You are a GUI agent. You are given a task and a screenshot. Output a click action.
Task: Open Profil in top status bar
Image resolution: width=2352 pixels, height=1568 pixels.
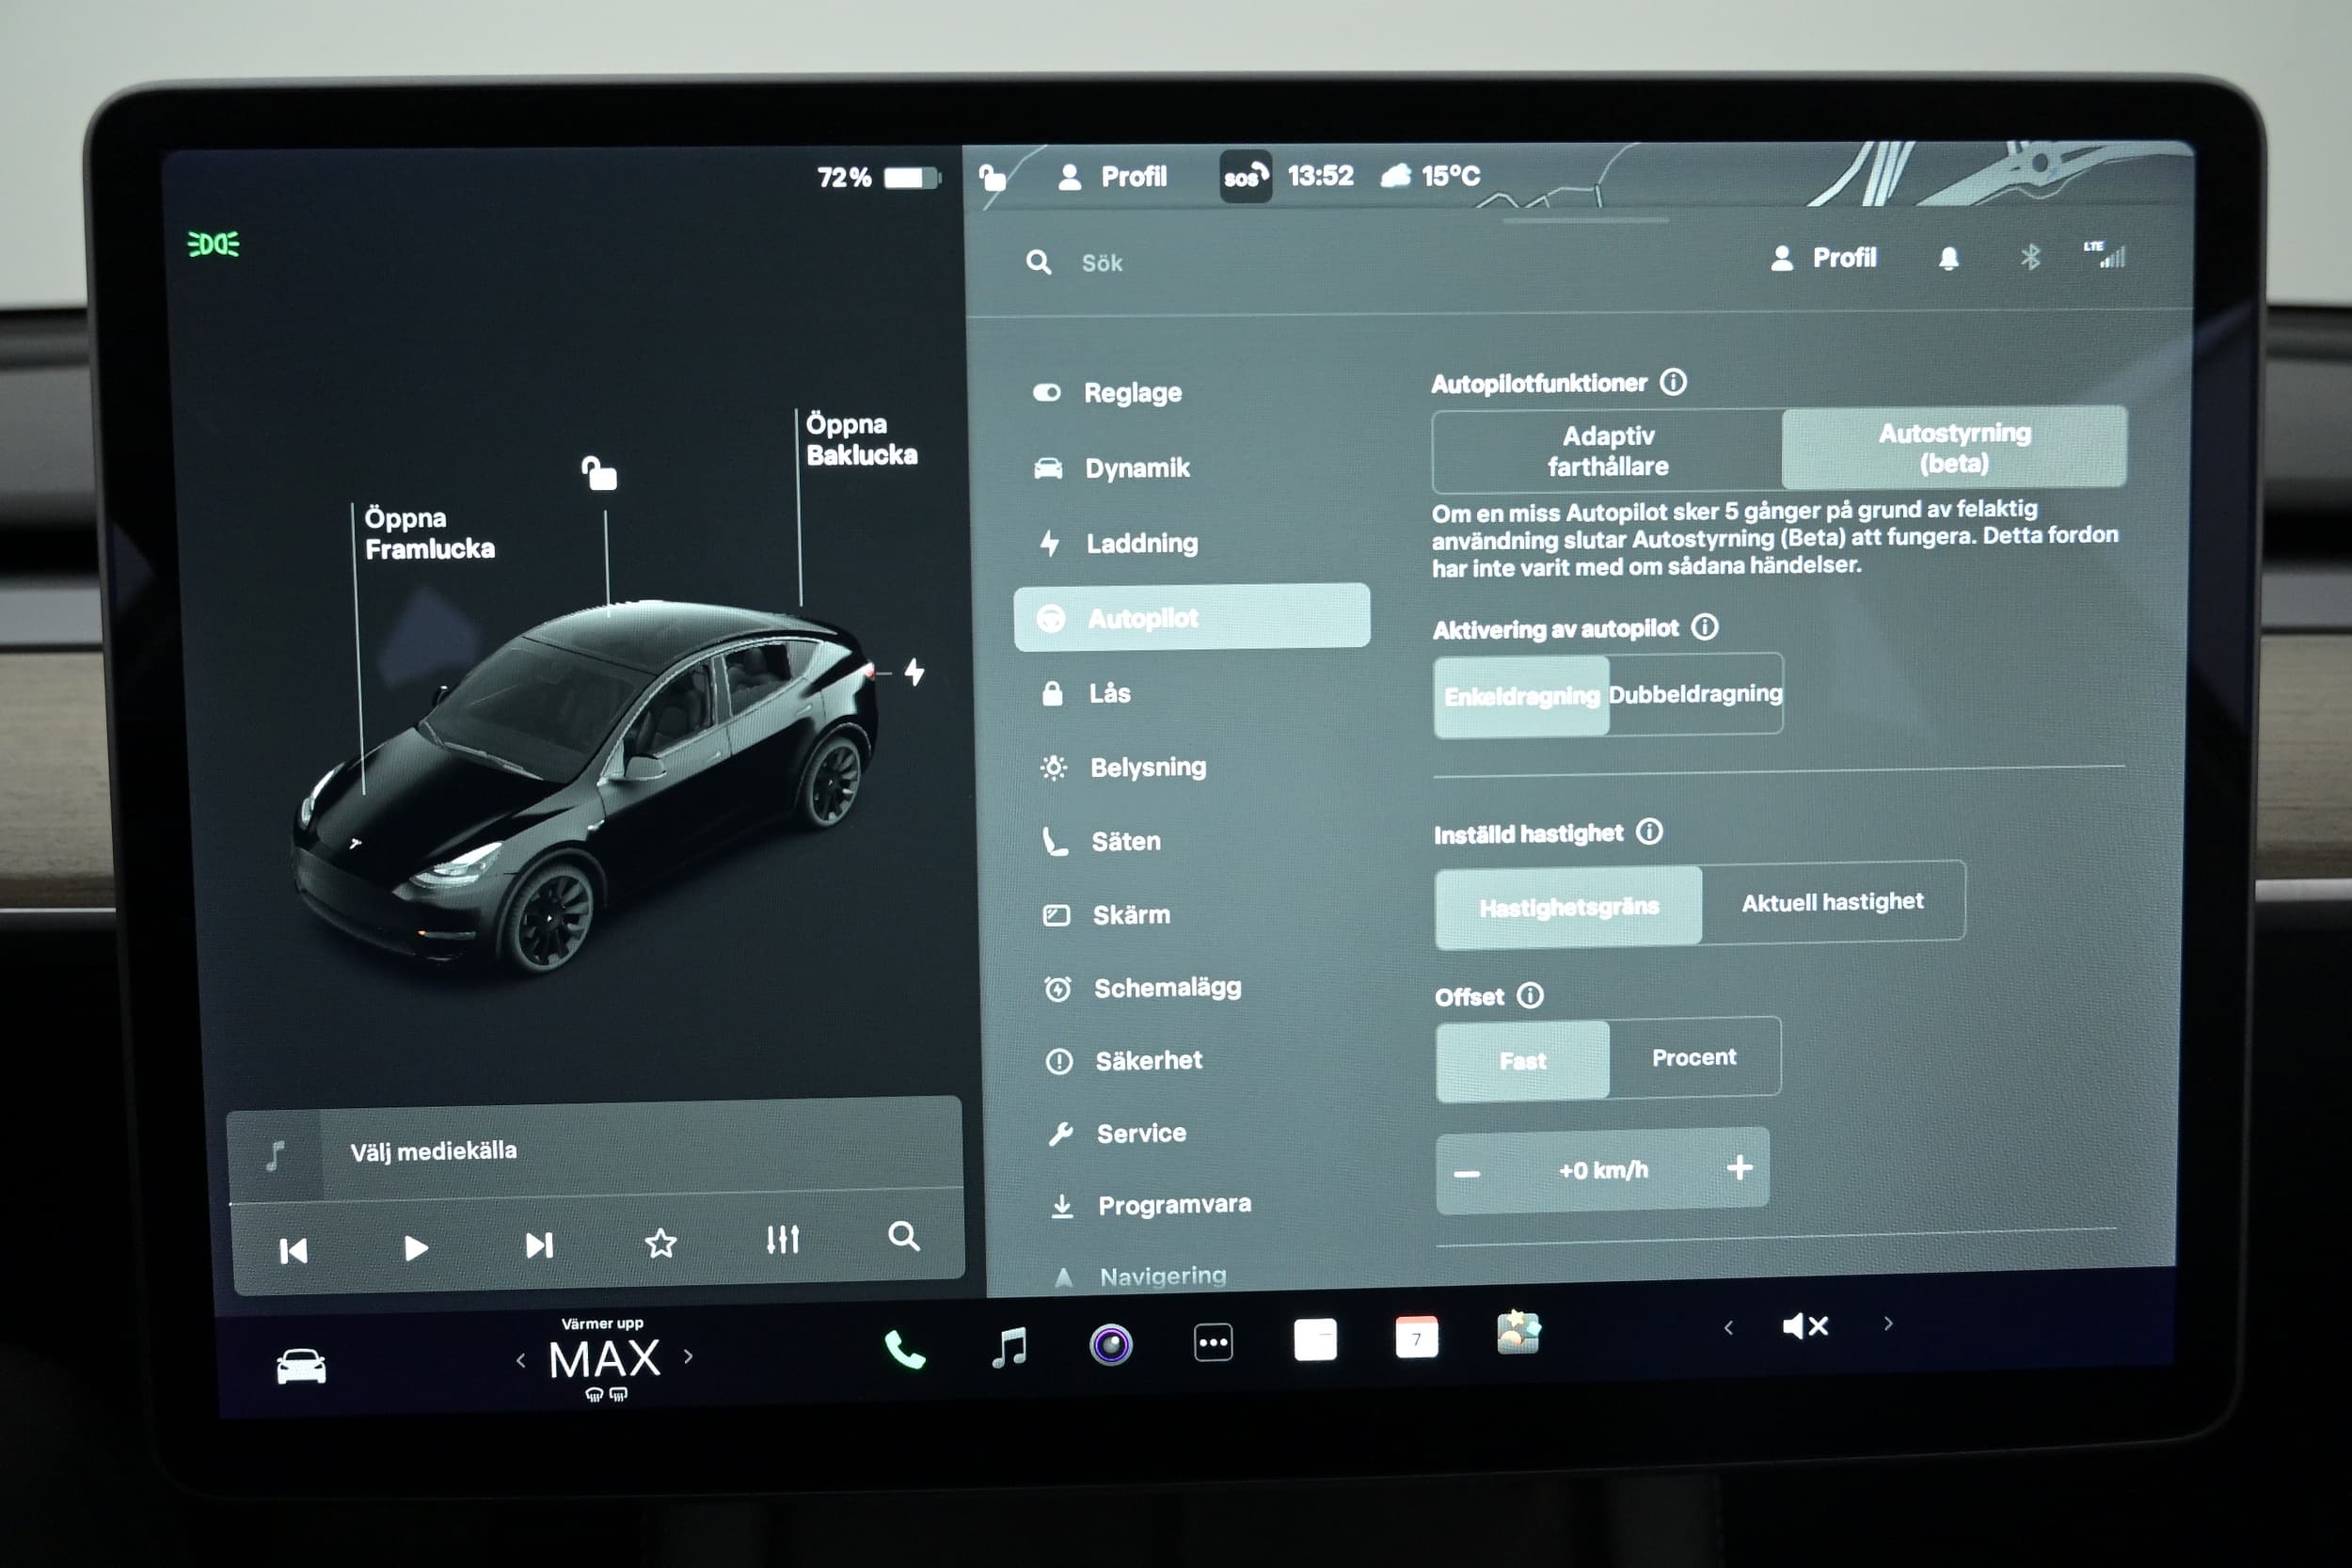click(1111, 177)
